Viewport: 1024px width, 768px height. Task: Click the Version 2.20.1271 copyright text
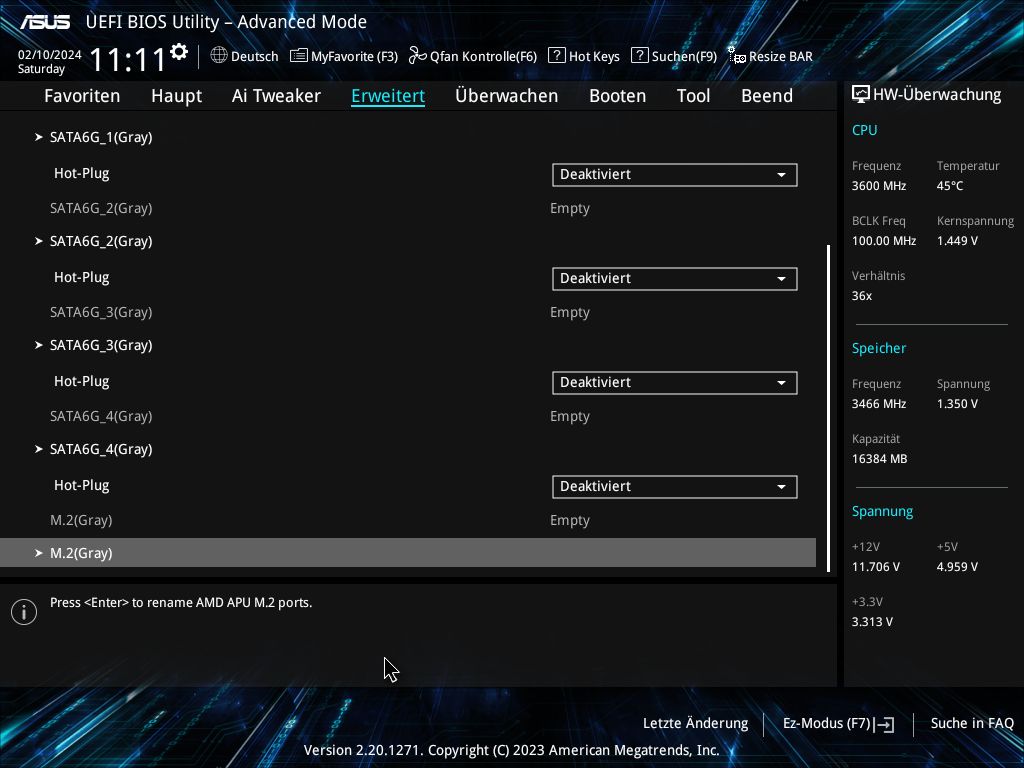(511, 750)
